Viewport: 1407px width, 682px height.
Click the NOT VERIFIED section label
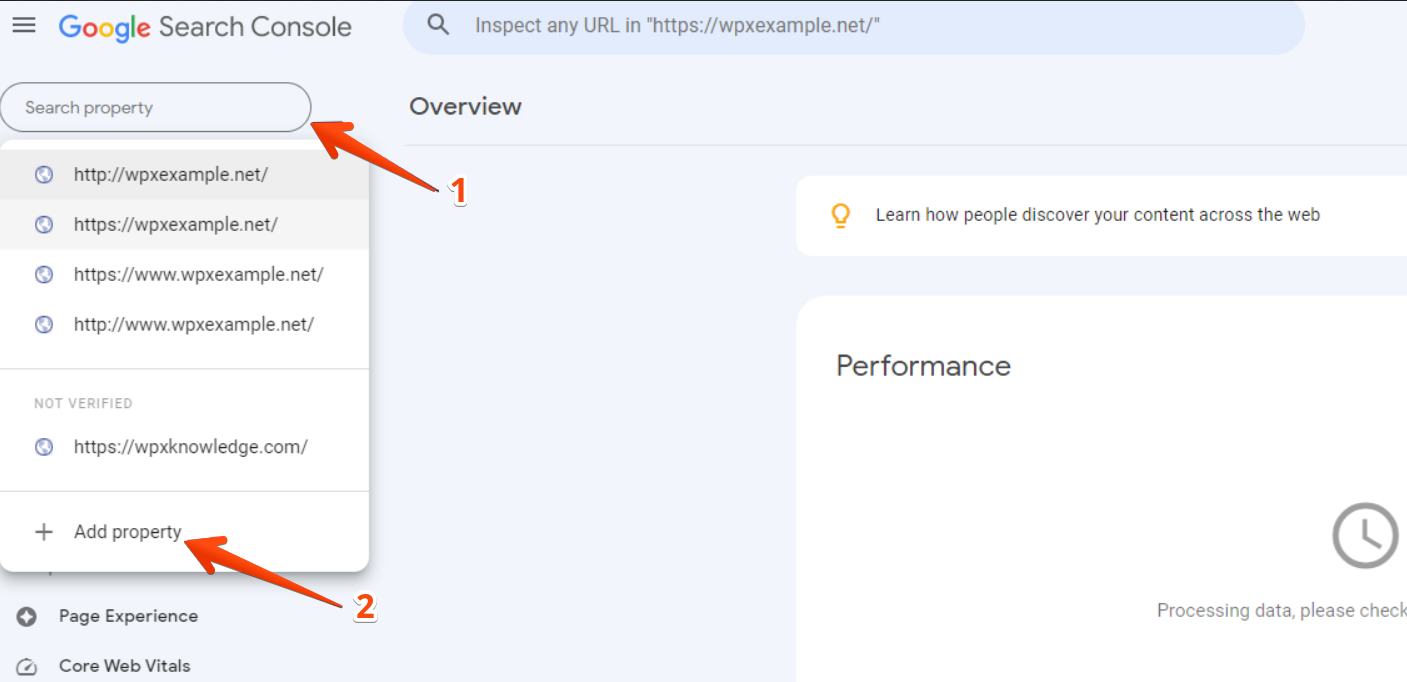(x=83, y=403)
